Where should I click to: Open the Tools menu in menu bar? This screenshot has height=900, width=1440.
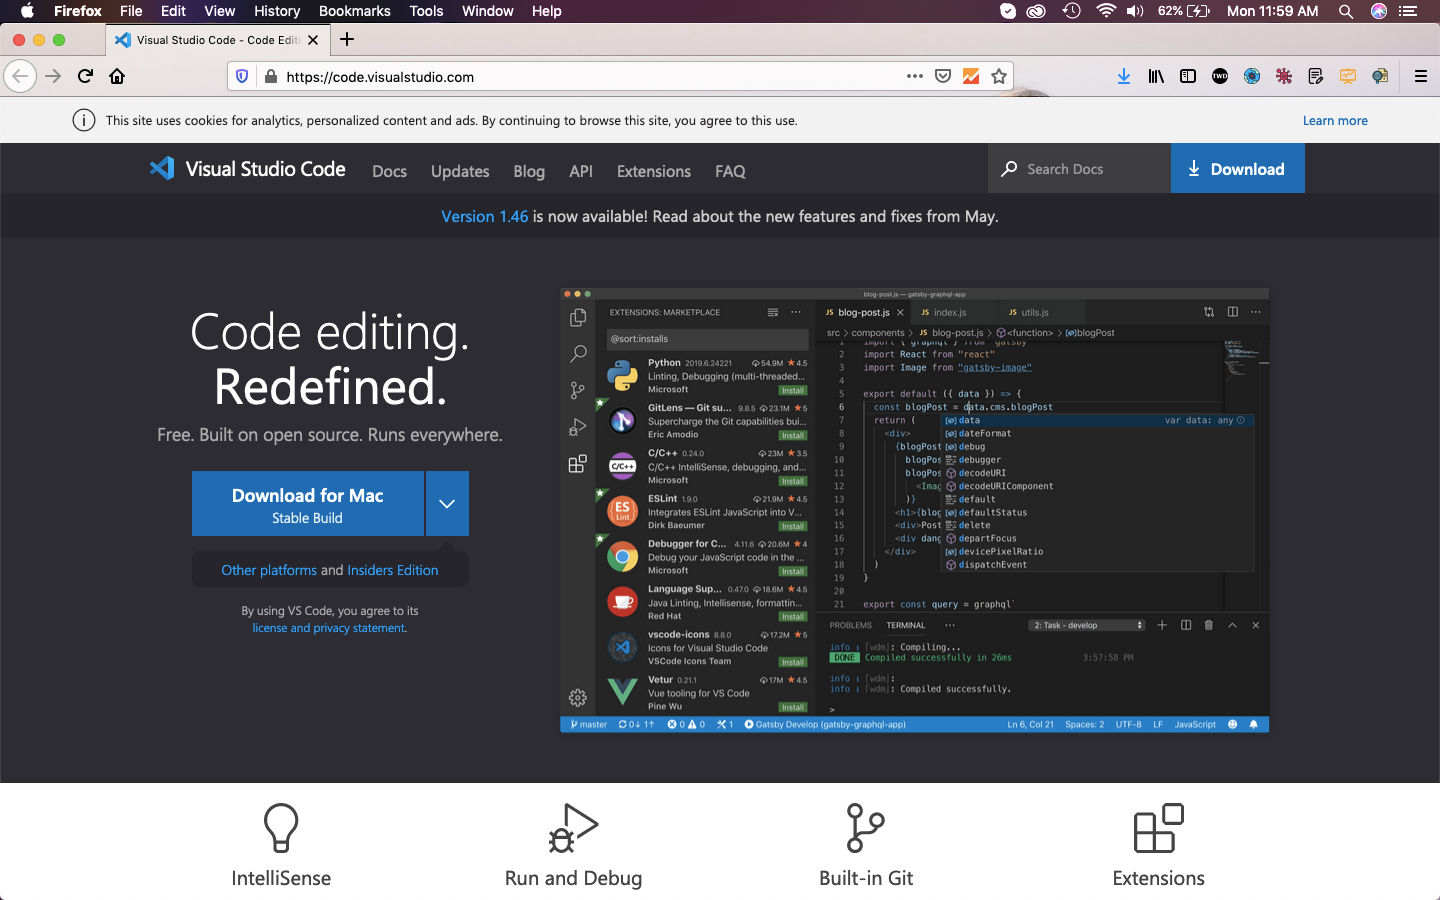click(x=426, y=11)
